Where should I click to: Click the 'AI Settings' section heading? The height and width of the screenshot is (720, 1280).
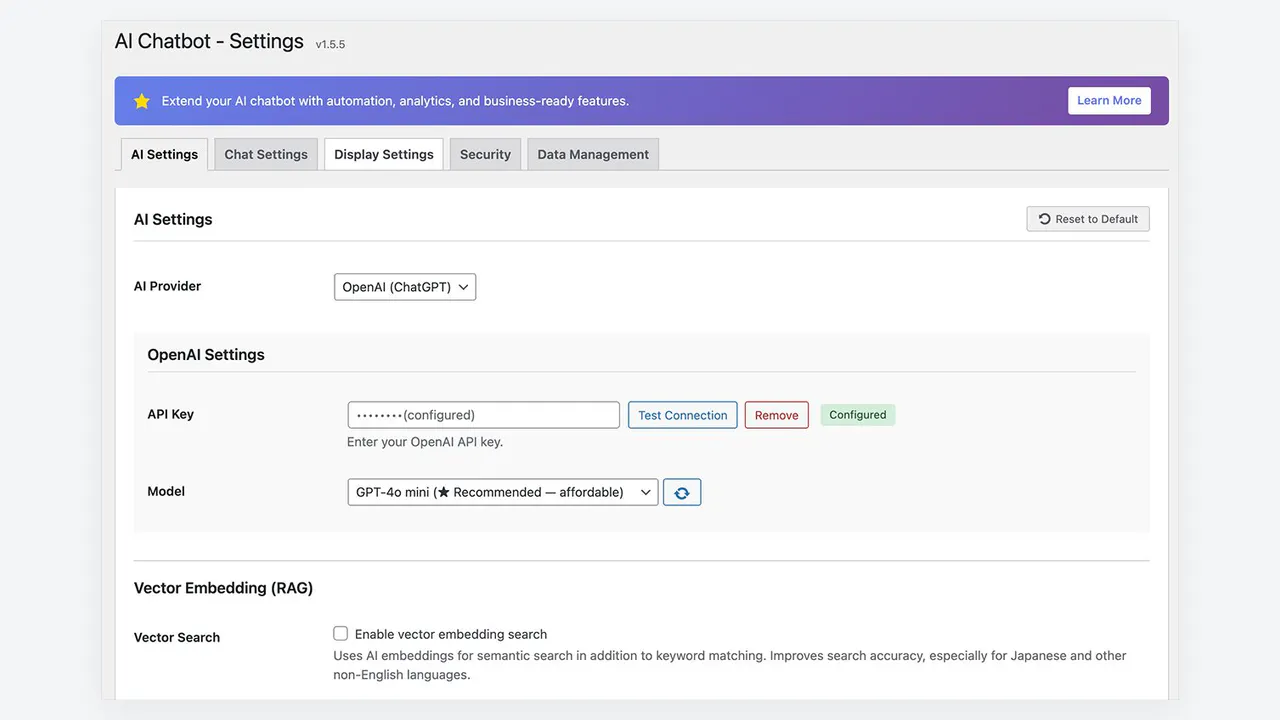(x=173, y=219)
